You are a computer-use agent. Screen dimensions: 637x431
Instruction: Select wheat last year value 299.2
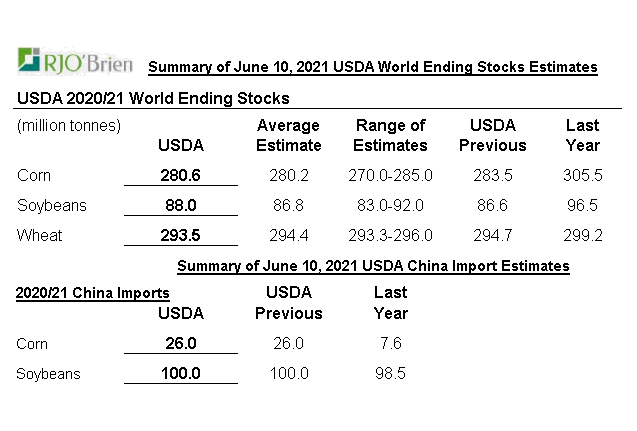[x=583, y=236]
